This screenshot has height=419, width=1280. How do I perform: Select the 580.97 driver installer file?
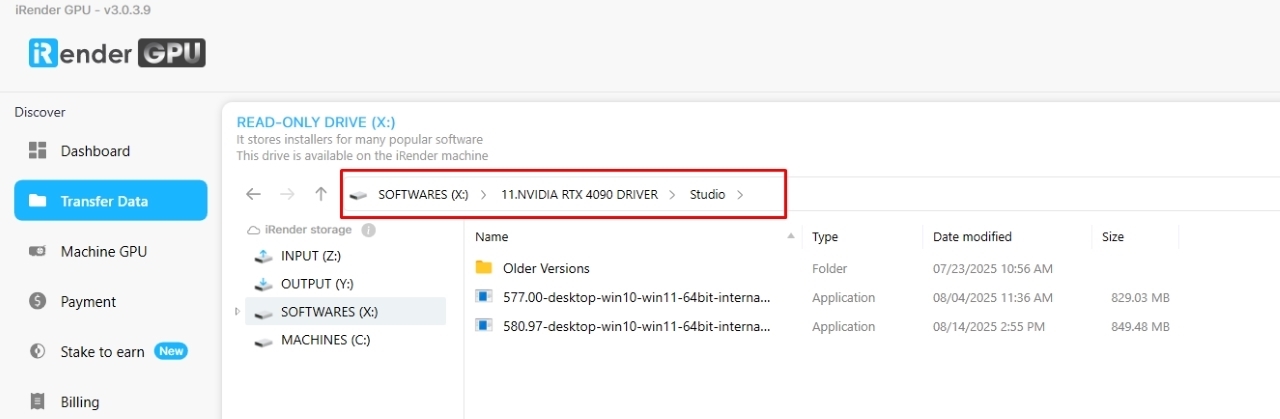click(636, 326)
